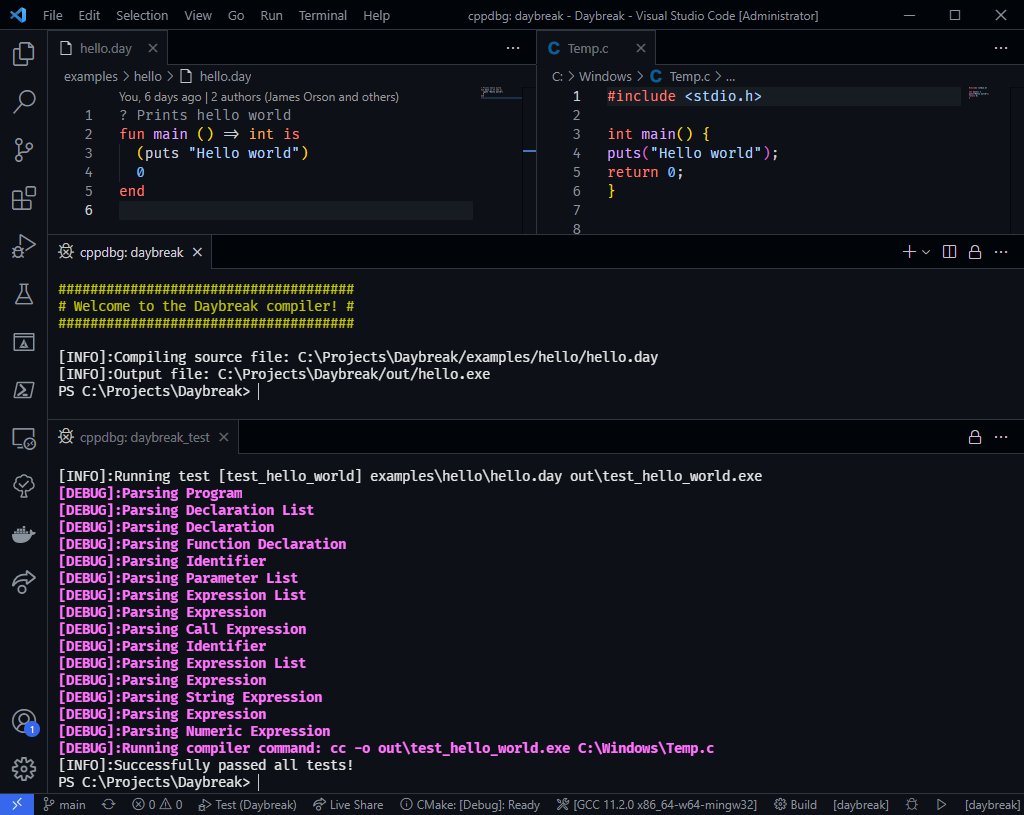Select the hello.day editor tab

coord(108,48)
